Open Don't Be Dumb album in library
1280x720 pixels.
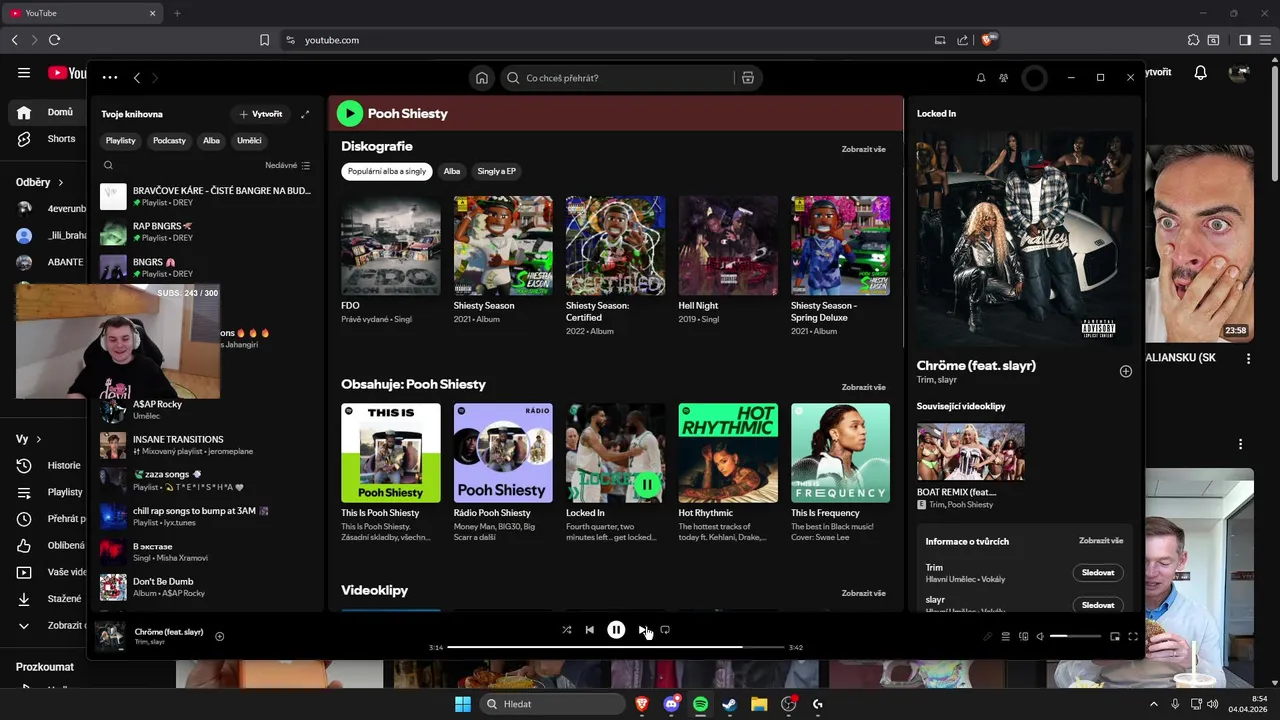(209, 587)
